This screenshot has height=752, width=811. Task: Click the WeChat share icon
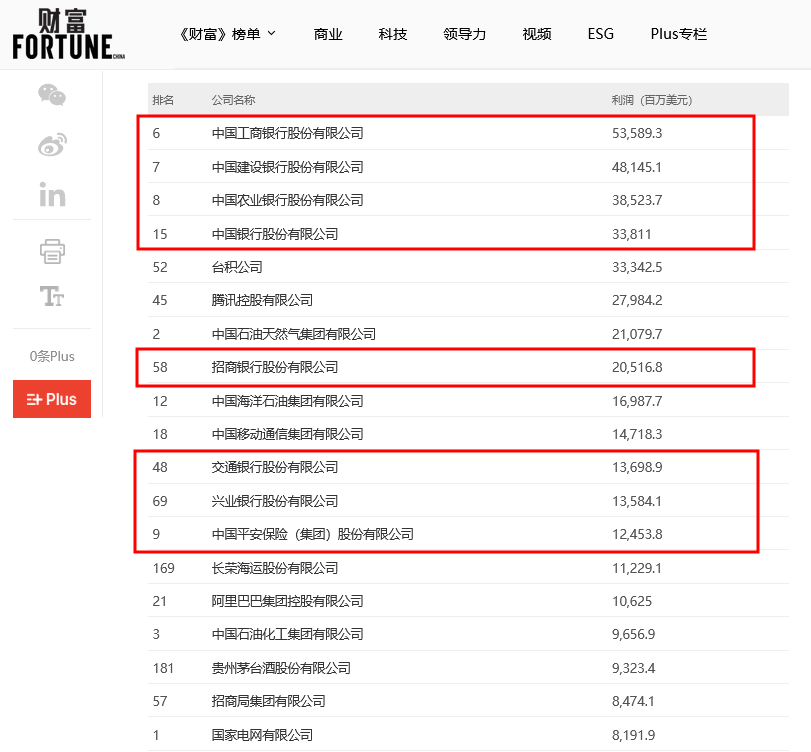point(52,95)
